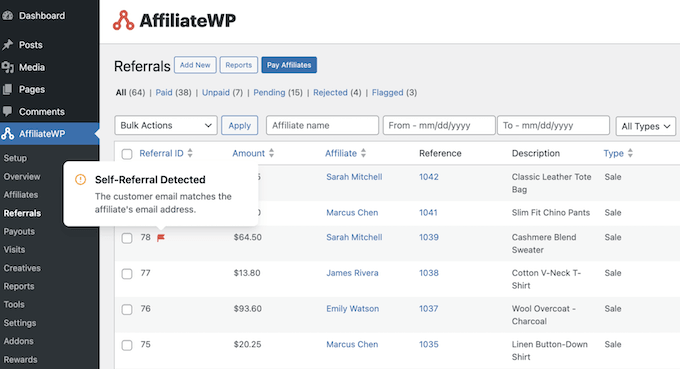The image size is (680, 369).
Task: Open Dashboard in the sidebar
Action: point(42,16)
